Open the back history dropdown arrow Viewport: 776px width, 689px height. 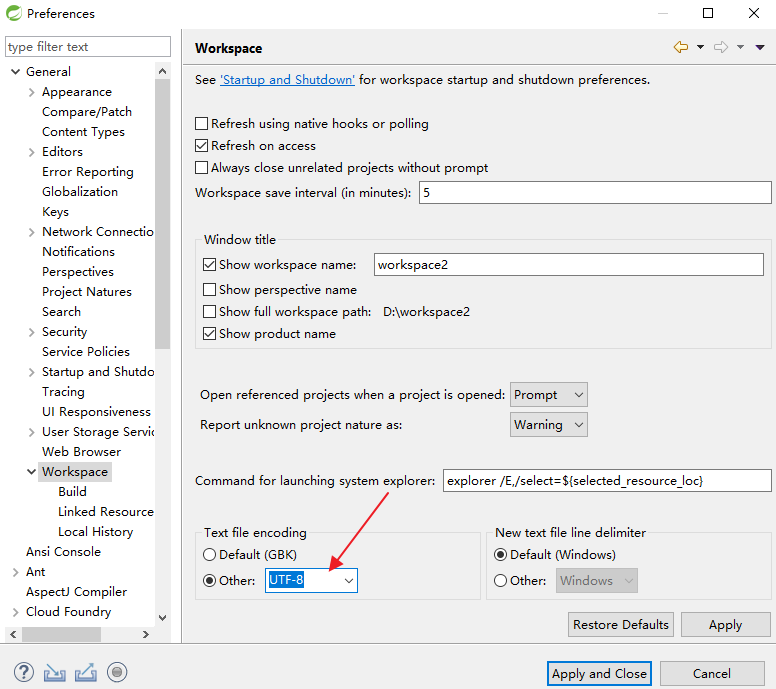(700, 47)
